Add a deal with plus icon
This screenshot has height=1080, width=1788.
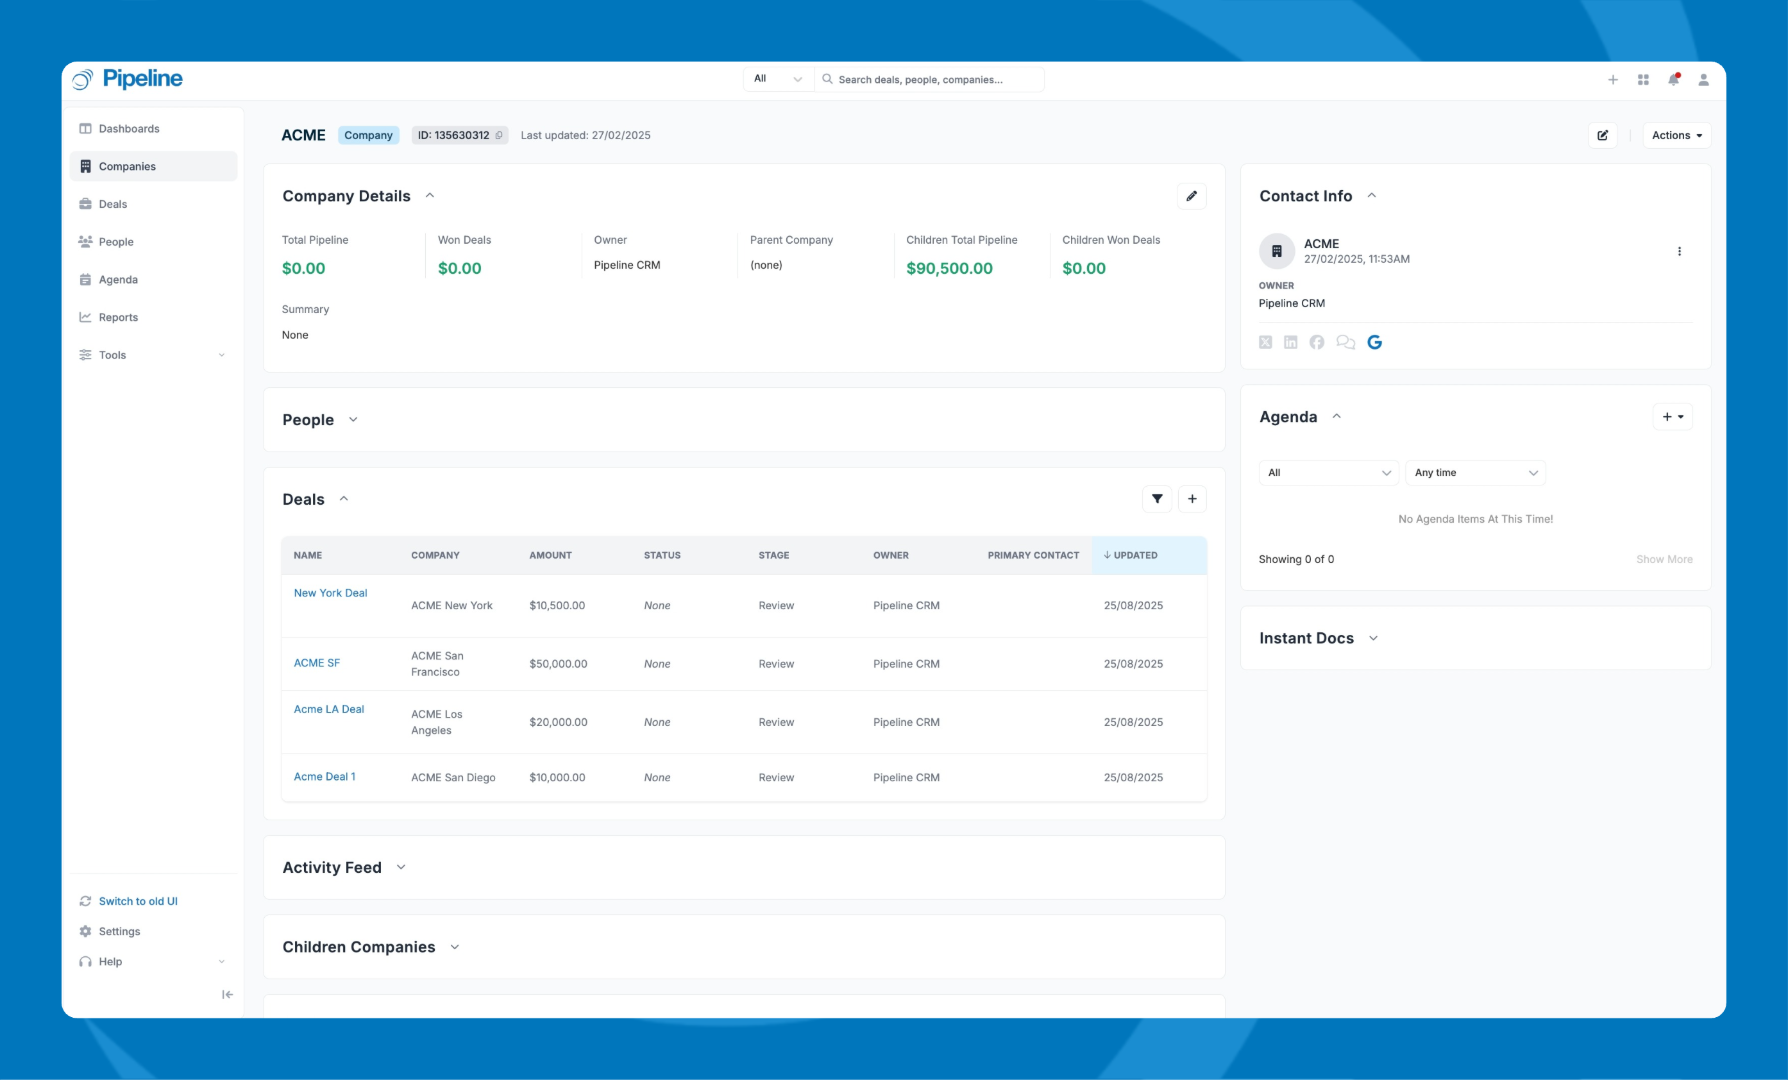tap(1192, 499)
